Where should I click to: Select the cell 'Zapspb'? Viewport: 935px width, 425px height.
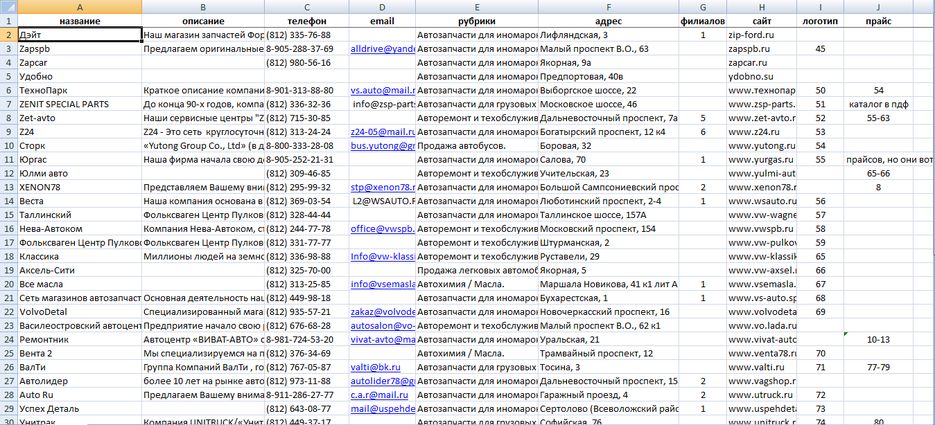[x=79, y=49]
